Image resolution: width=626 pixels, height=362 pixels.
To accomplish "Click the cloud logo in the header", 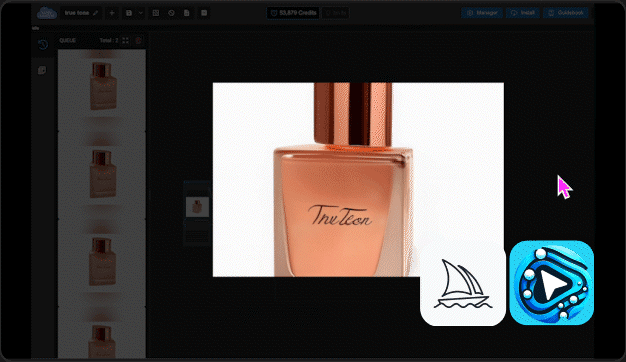I will point(47,13).
